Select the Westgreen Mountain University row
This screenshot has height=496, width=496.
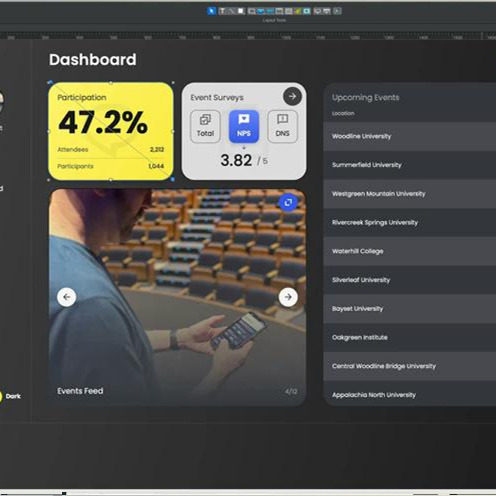pyautogui.click(x=410, y=194)
